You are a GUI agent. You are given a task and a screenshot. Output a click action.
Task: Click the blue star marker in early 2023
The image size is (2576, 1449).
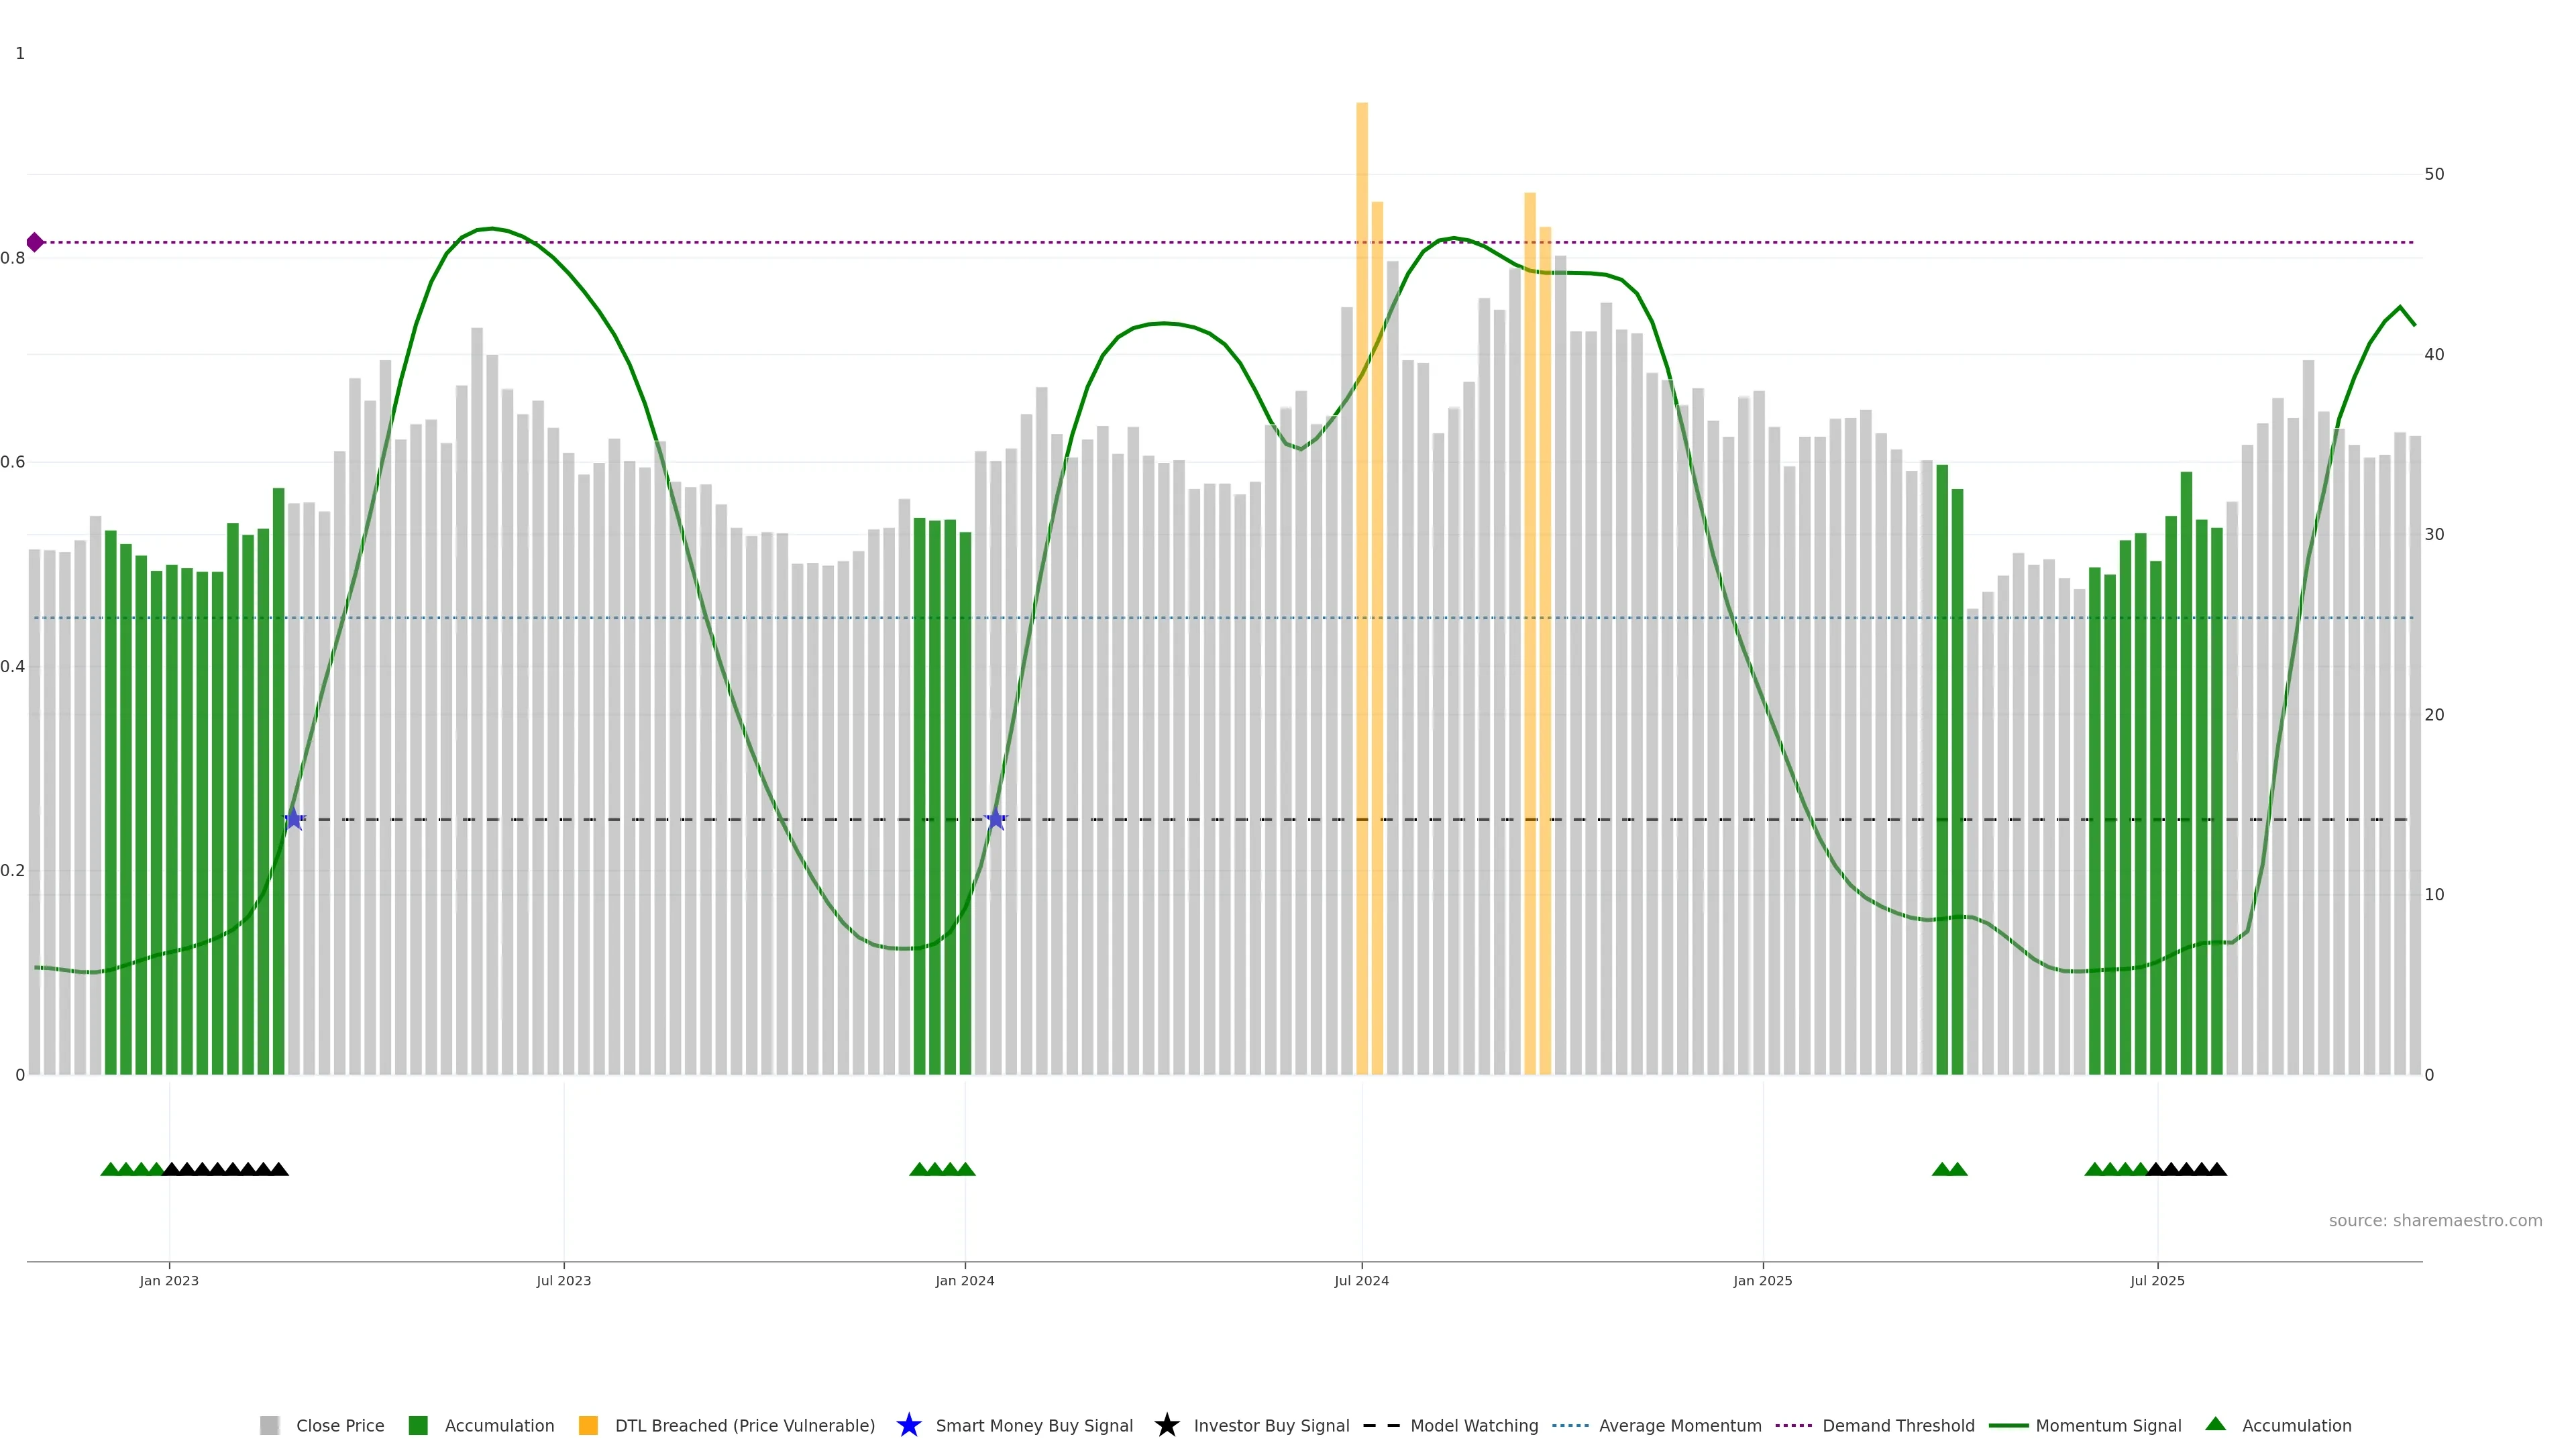tap(294, 819)
